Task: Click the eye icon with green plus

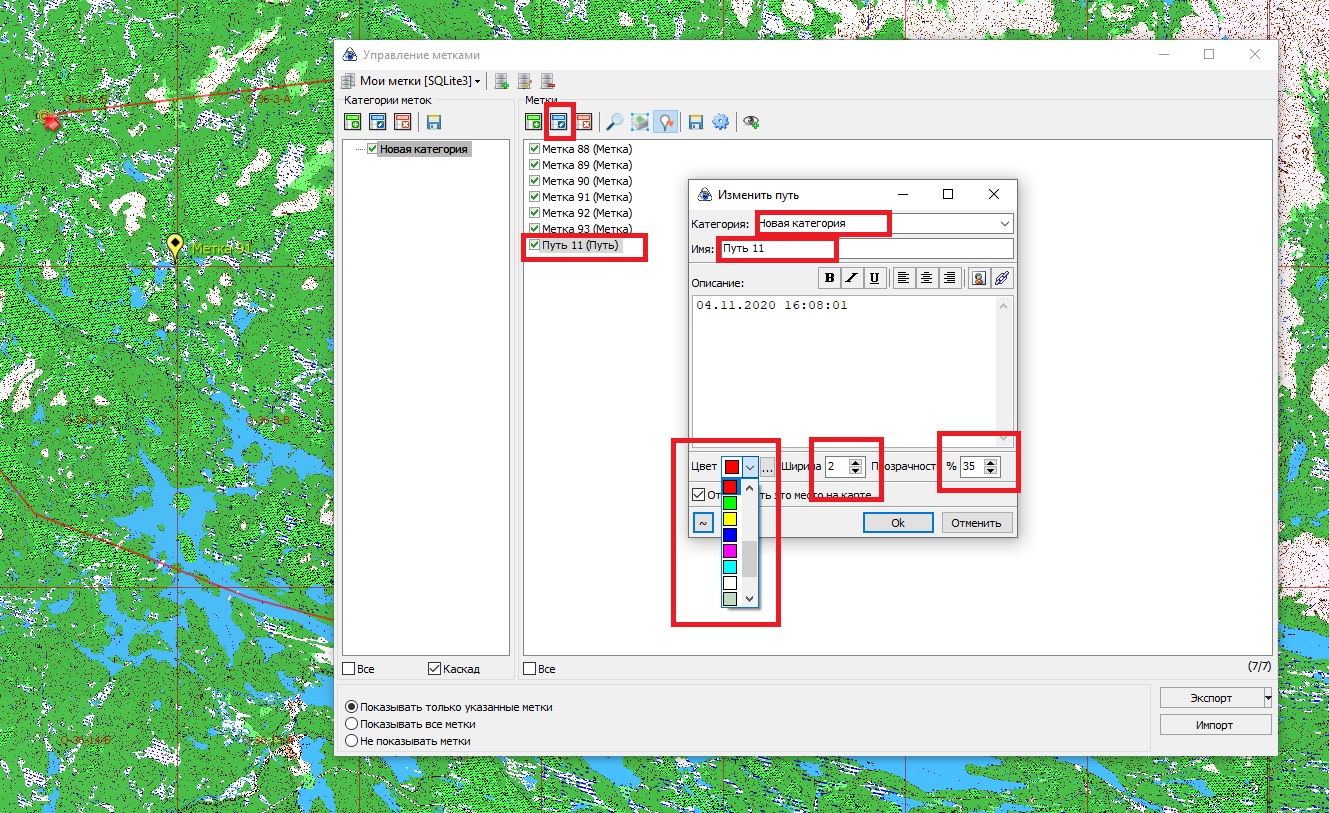Action: click(x=751, y=122)
